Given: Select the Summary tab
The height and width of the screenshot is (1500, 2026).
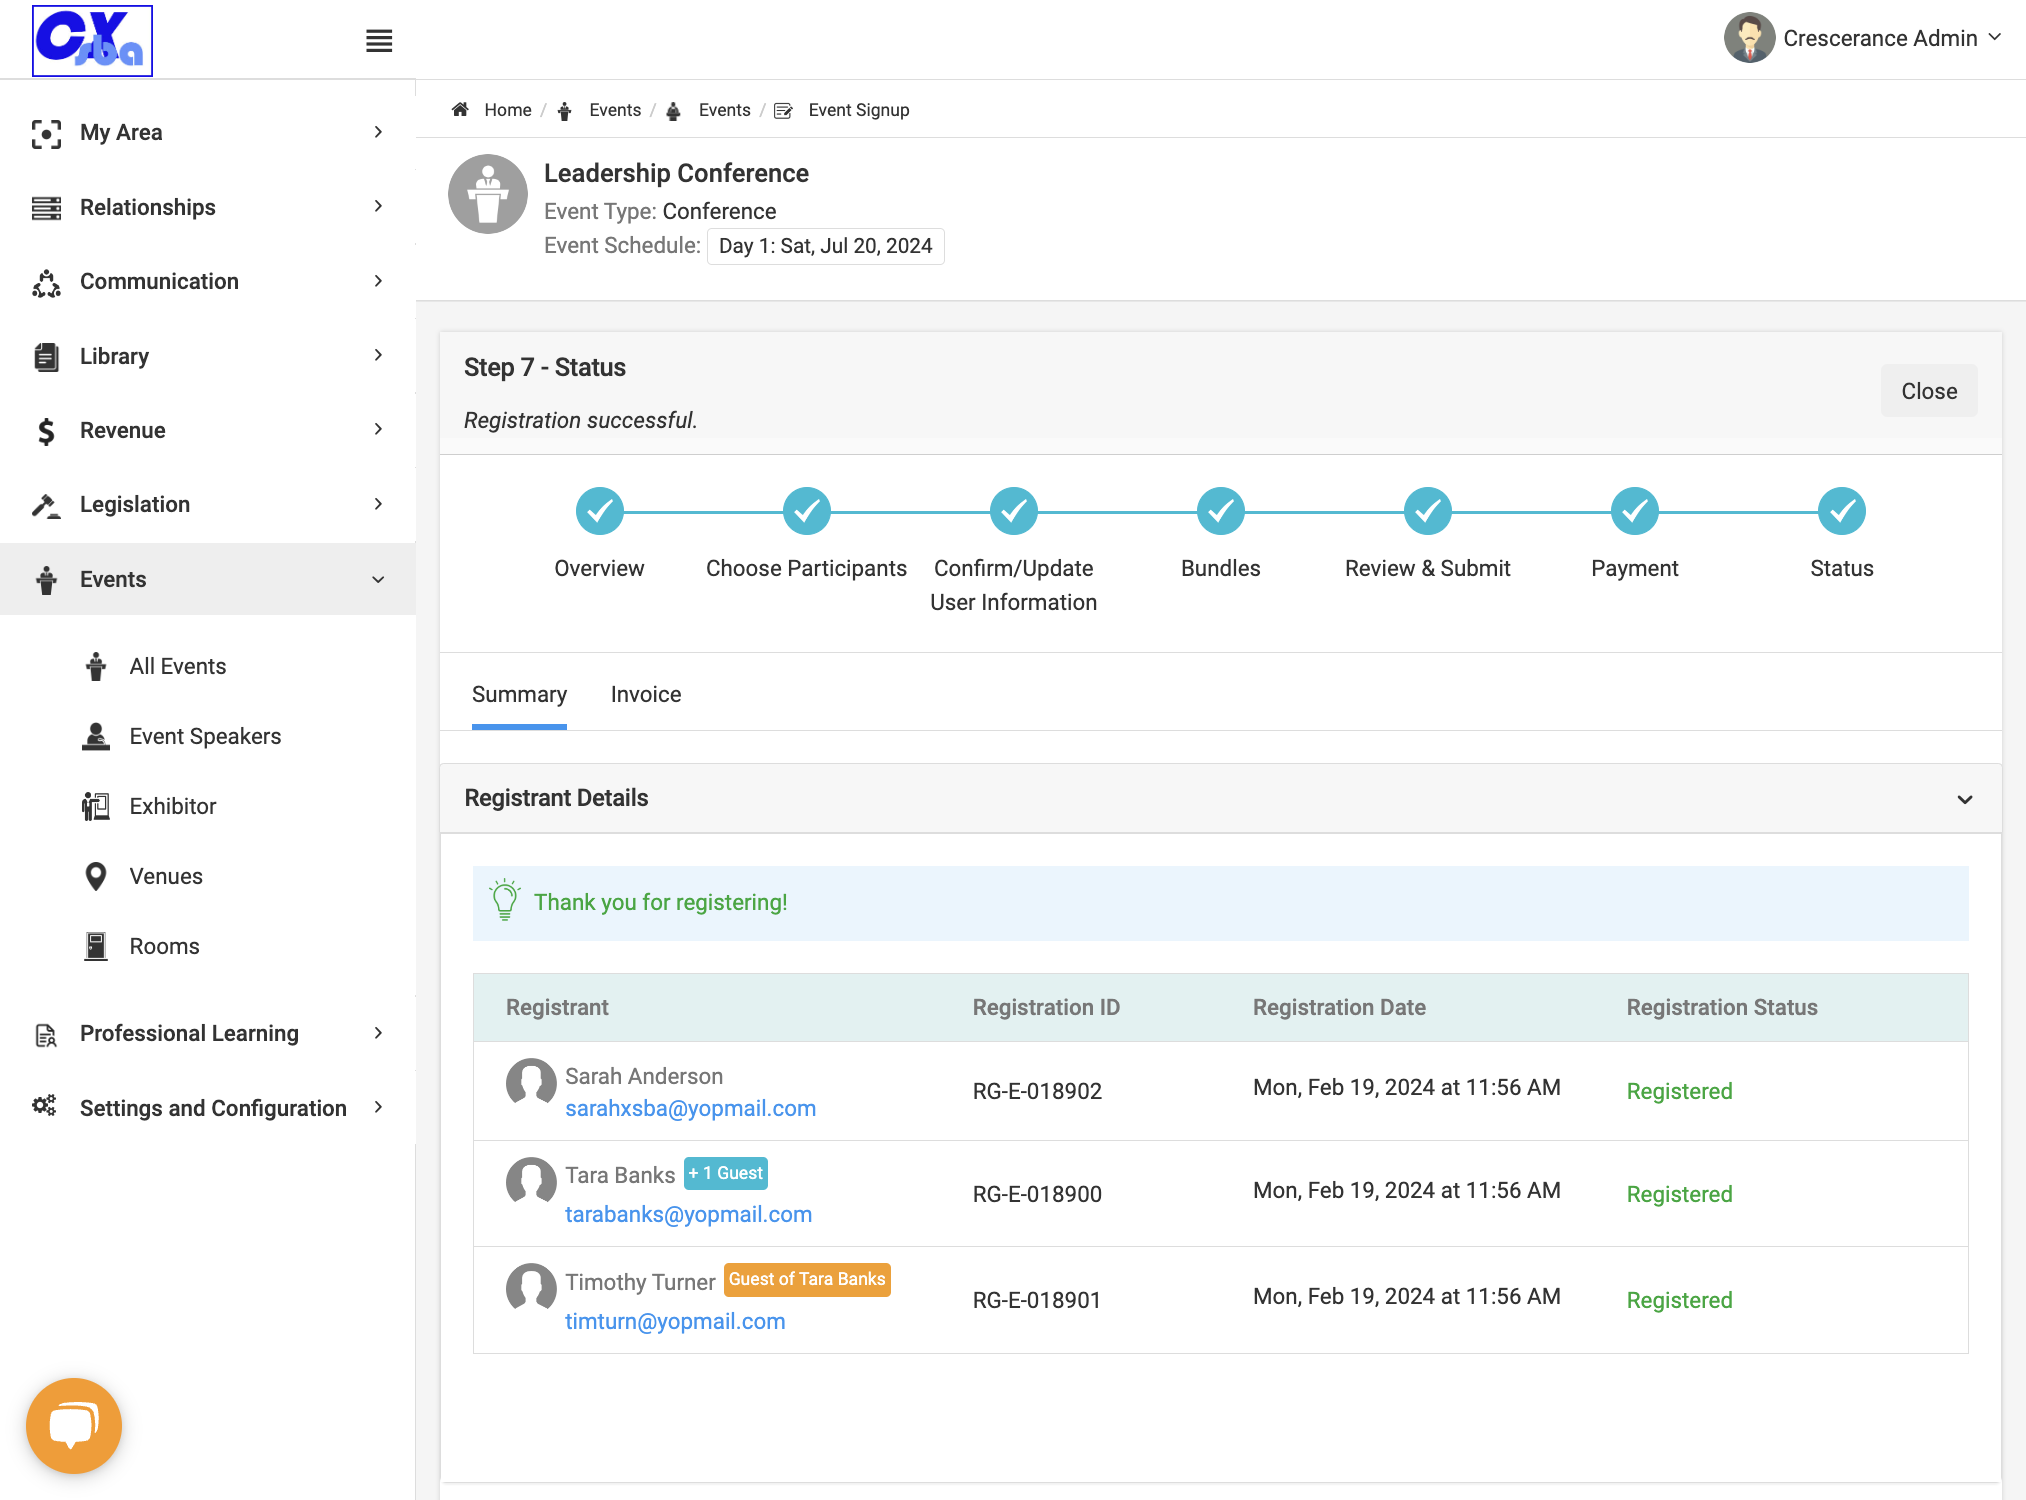Looking at the screenshot, I should [519, 695].
